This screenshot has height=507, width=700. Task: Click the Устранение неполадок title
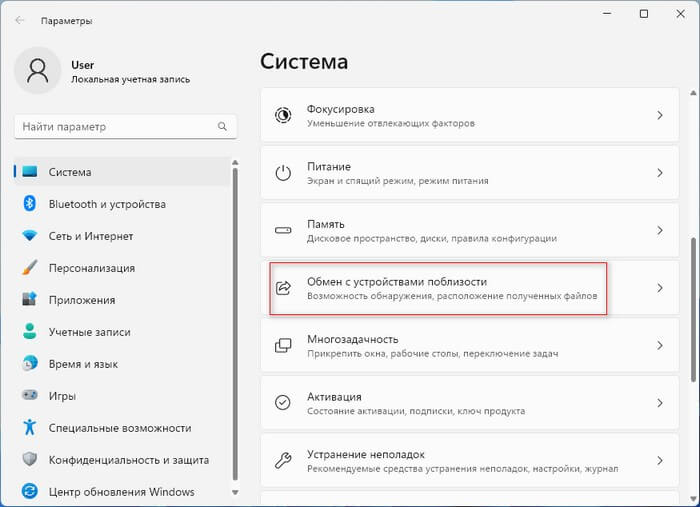point(366,454)
